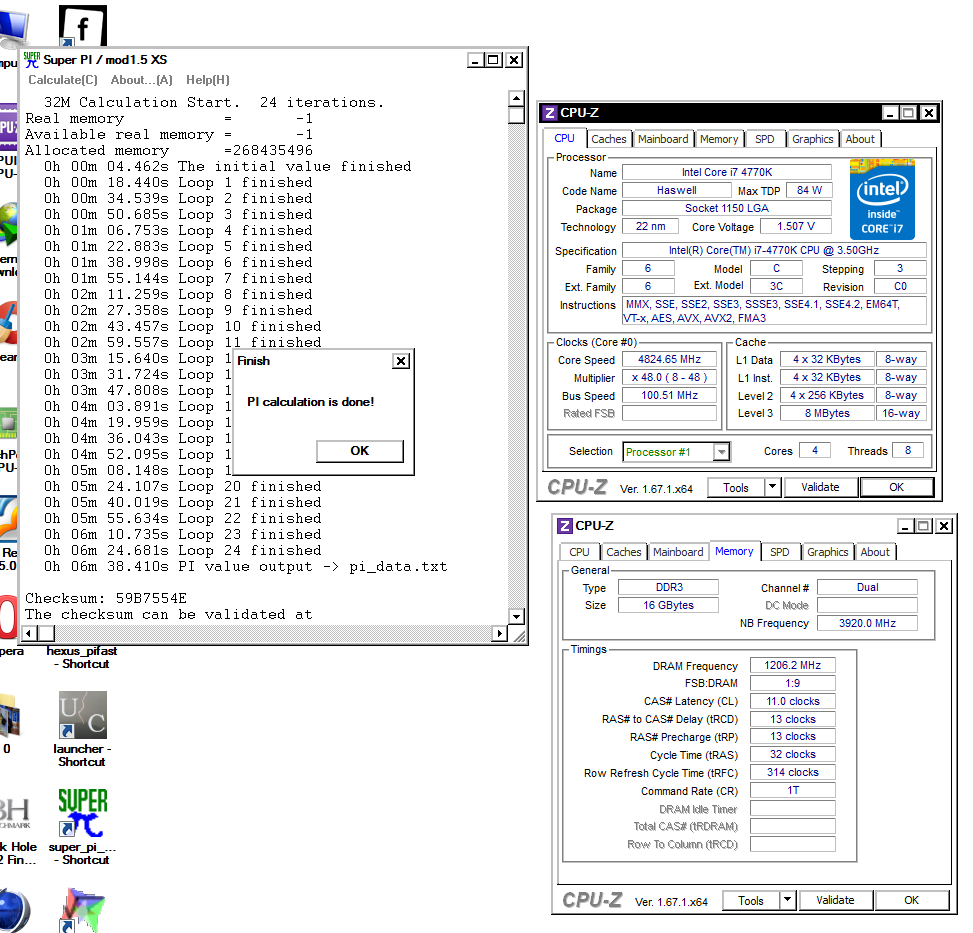This screenshot has width=973, height=933.
Task: Click the Intel Core i7 4770K name field
Action: pos(727,172)
